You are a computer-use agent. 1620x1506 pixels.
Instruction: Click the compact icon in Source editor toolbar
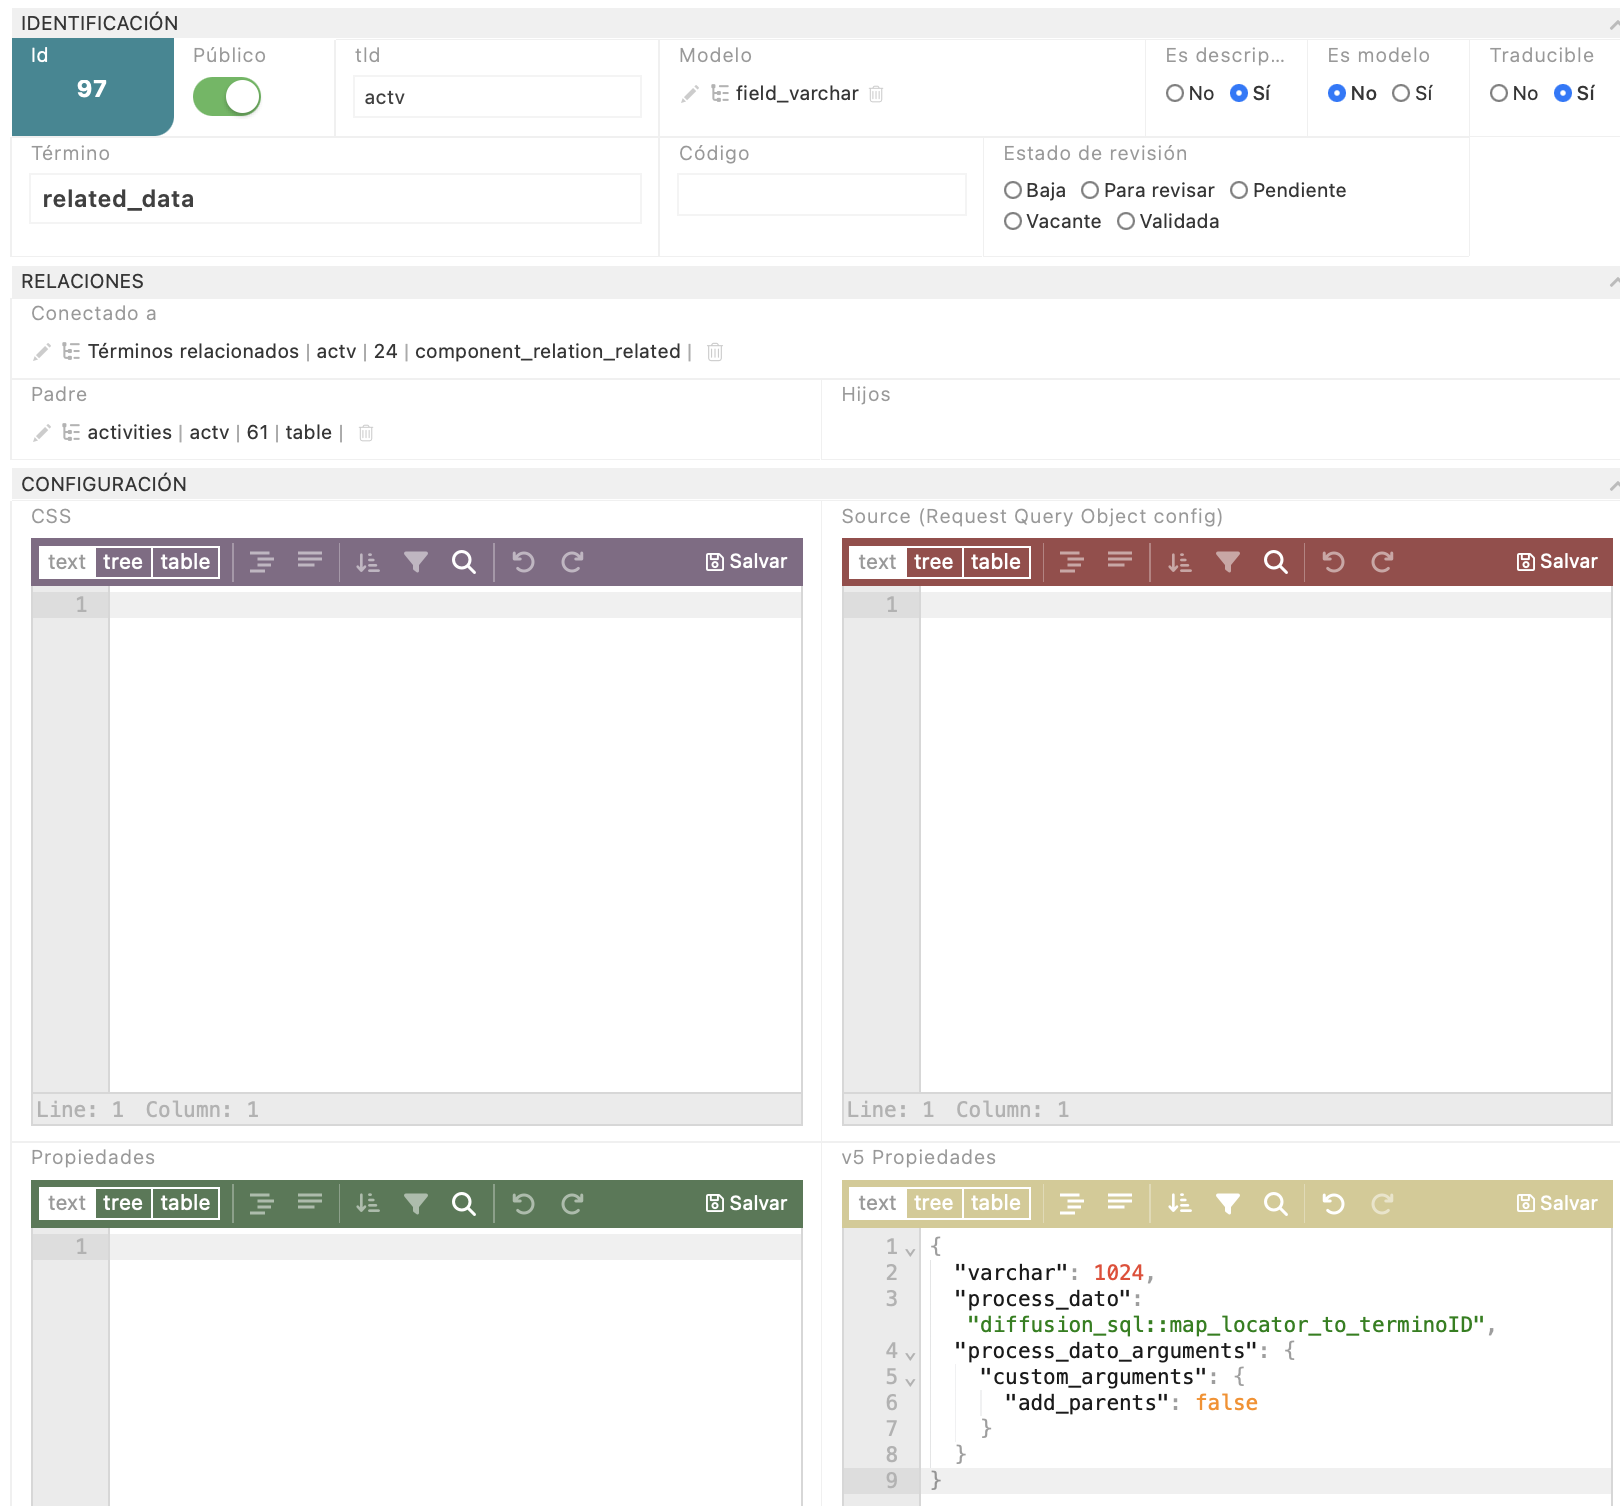pos(1120,560)
